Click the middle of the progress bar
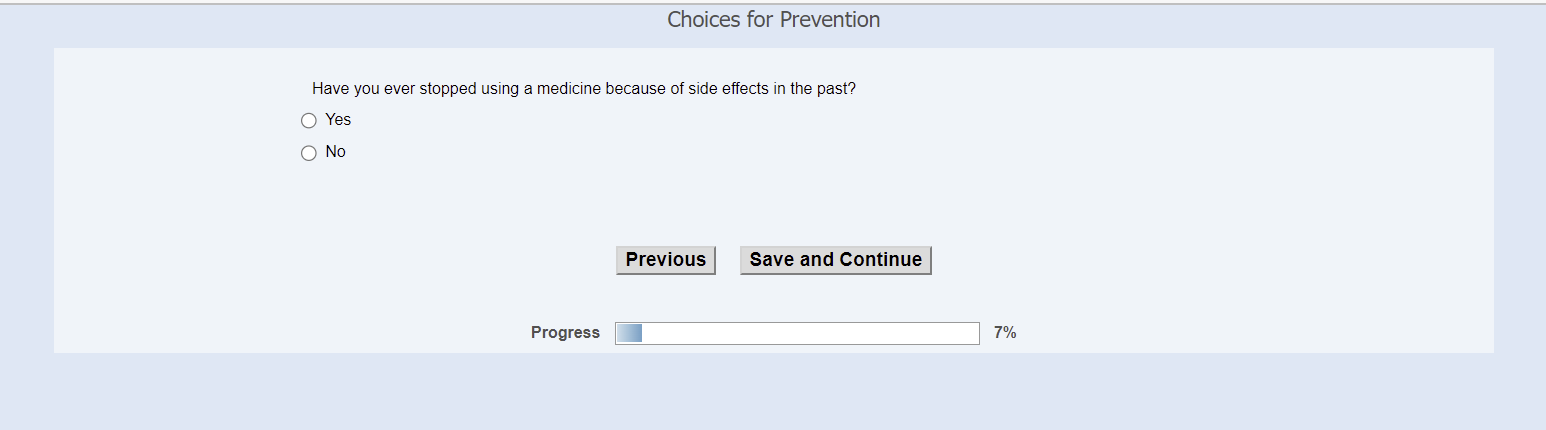This screenshot has height=430, width=1546. coord(797,333)
